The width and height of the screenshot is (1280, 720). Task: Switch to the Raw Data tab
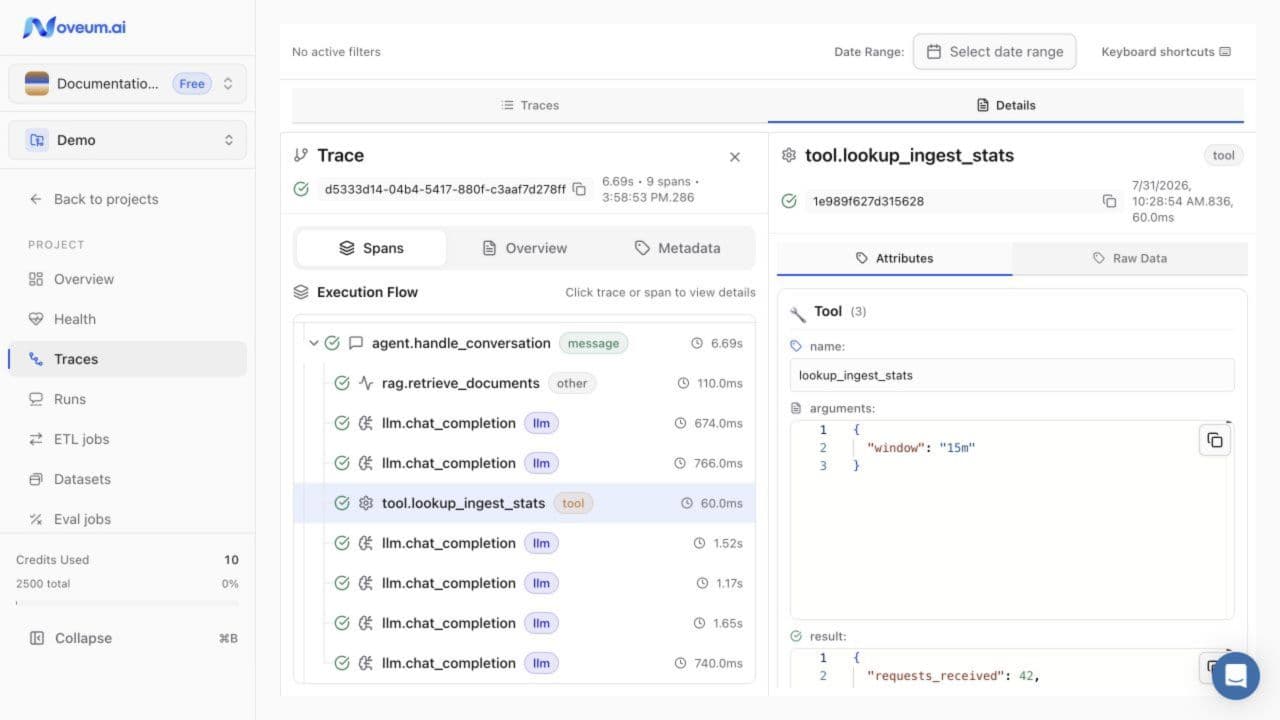[x=1130, y=258]
